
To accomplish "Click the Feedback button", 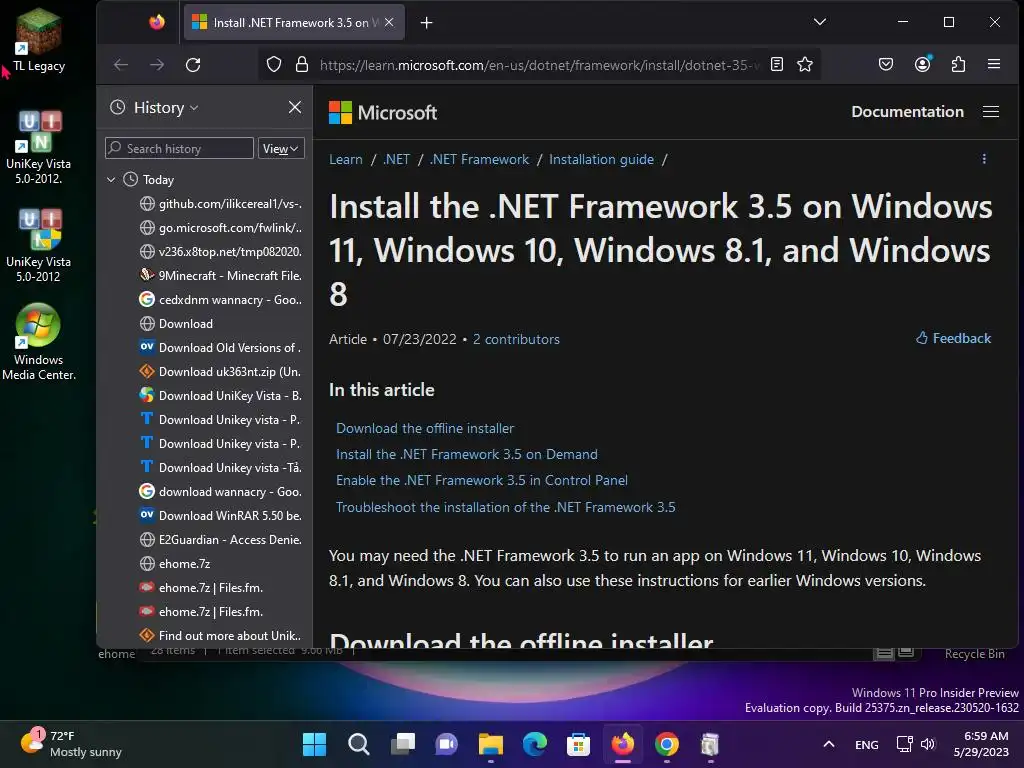I will tap(953, 338).
